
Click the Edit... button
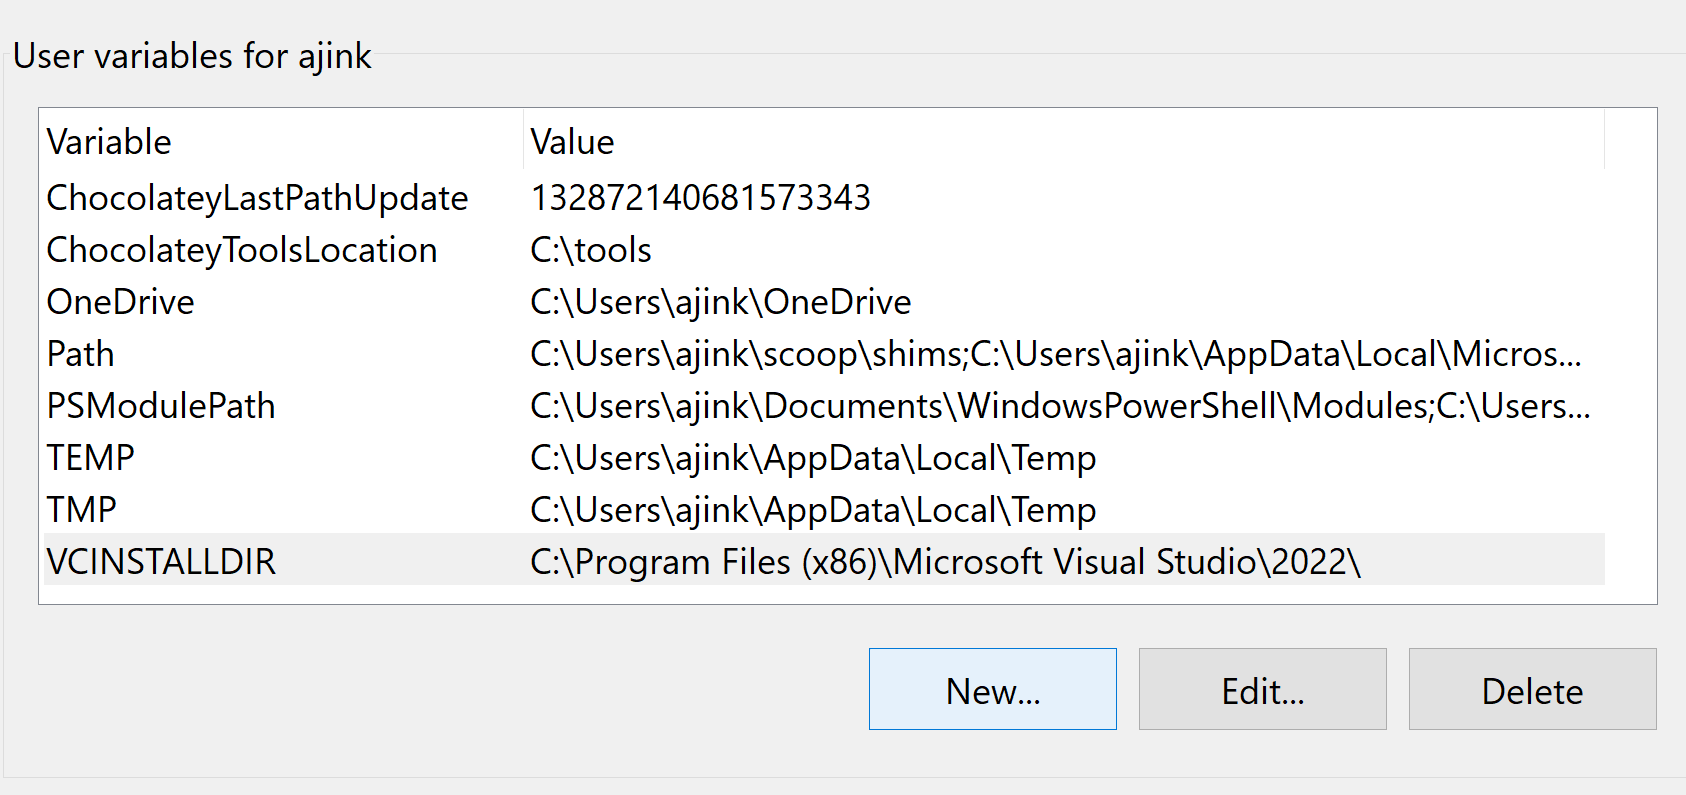pyautogui.click(x=1262, y=690)
